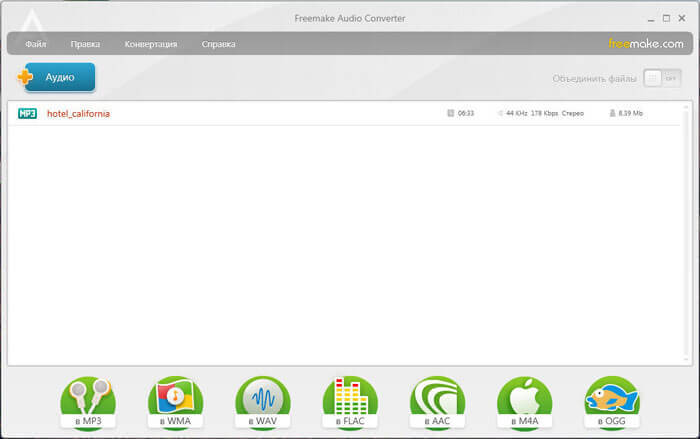Image resolution: width=700 pixels, height=439 pixels.
Task: Click the 8.39 Mb file size
Action: (x=631, y=114)
